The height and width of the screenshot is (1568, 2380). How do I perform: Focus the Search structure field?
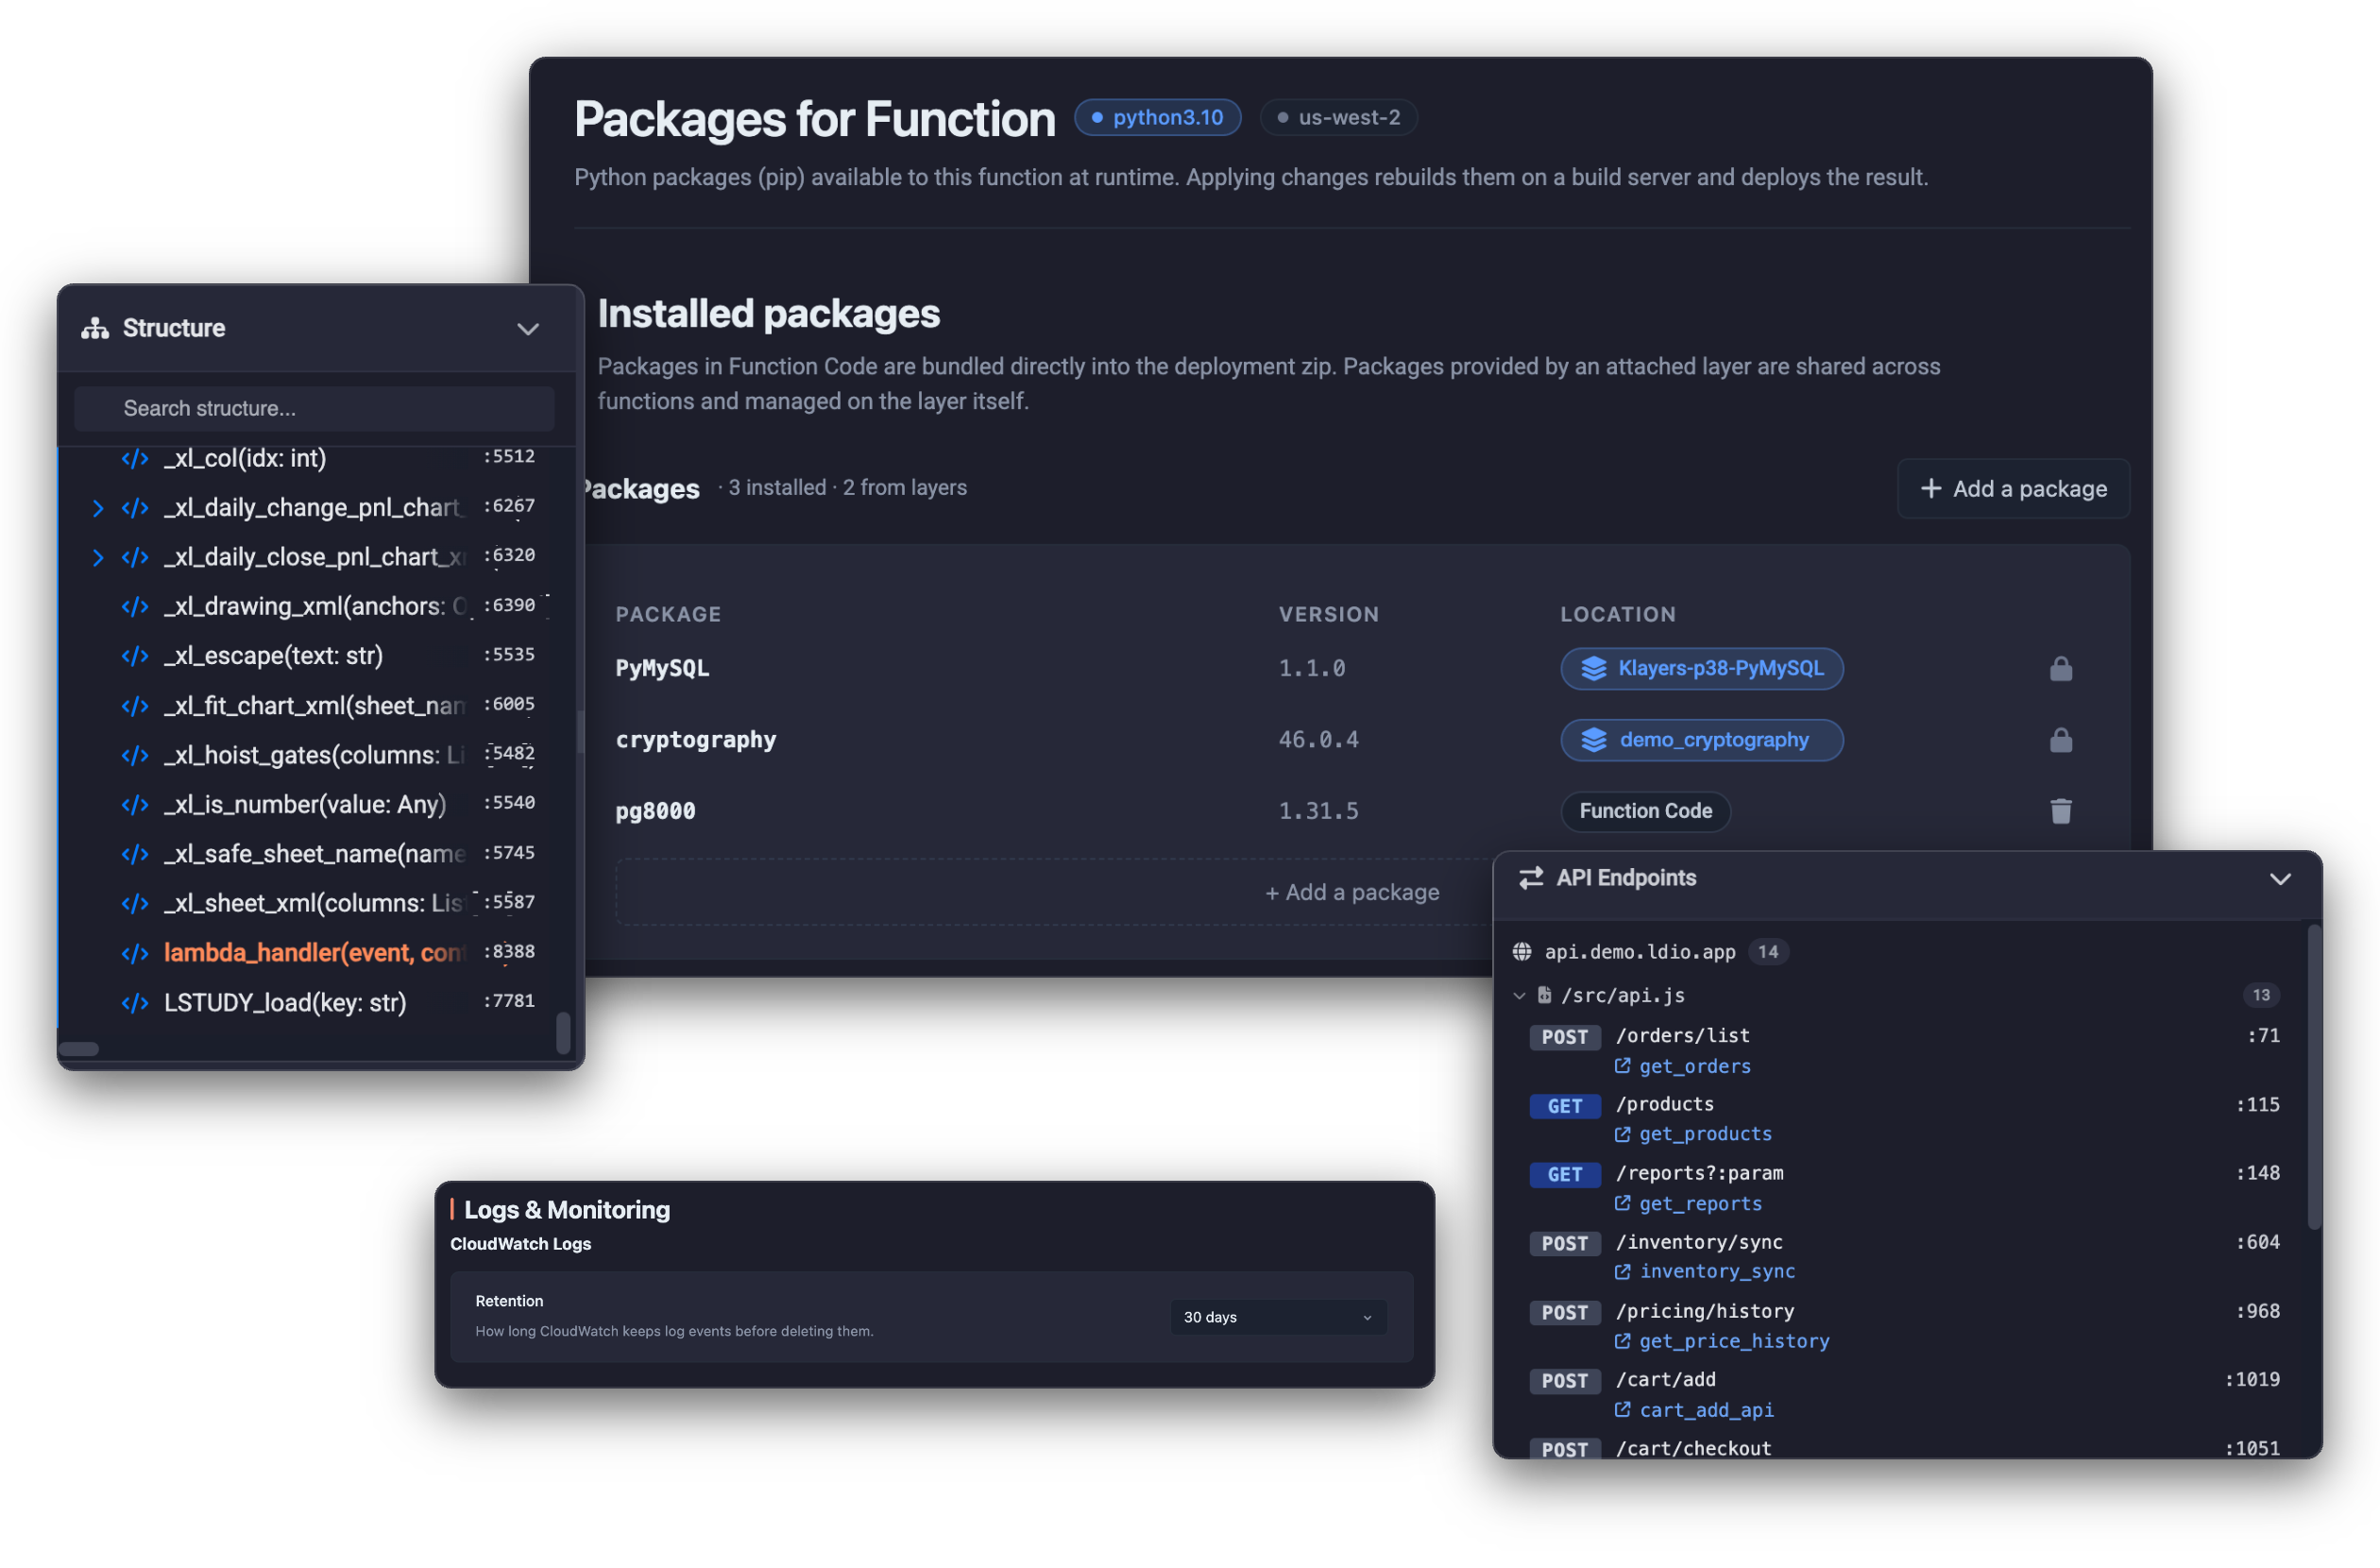314,408
